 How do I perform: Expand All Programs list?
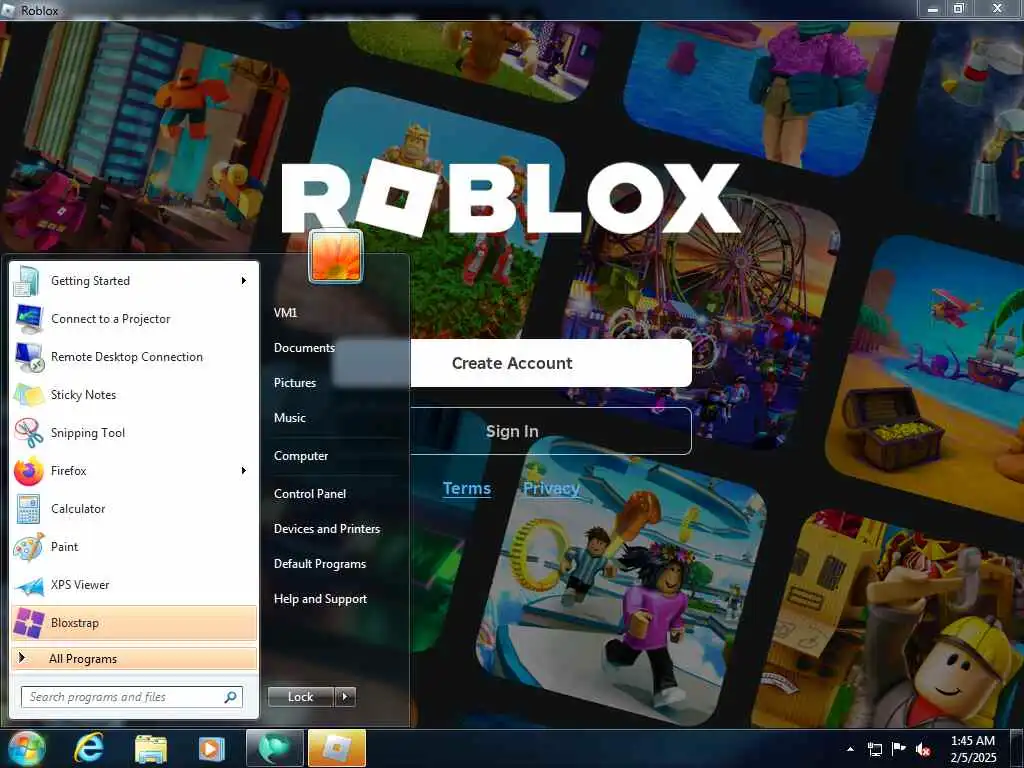pyautogui.click(x=134, y=658)
